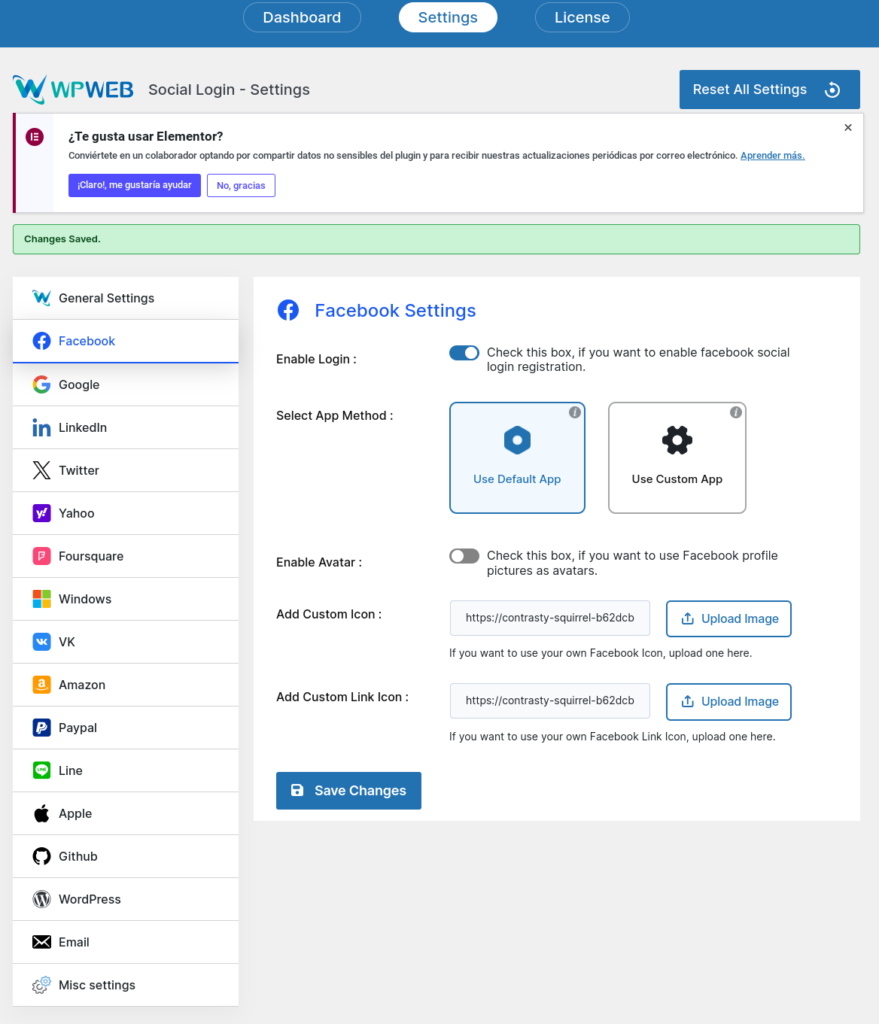Open the Settings tab
Image resolution: width=879 pixels, height=1024 pixels.
pyautogui.click(x=448, y=18)
